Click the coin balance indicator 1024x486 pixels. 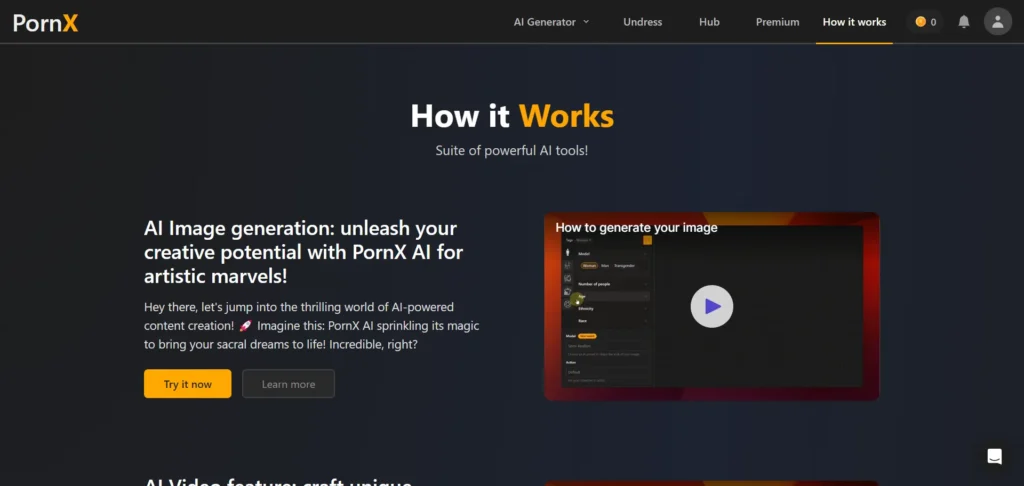point(925,21)
